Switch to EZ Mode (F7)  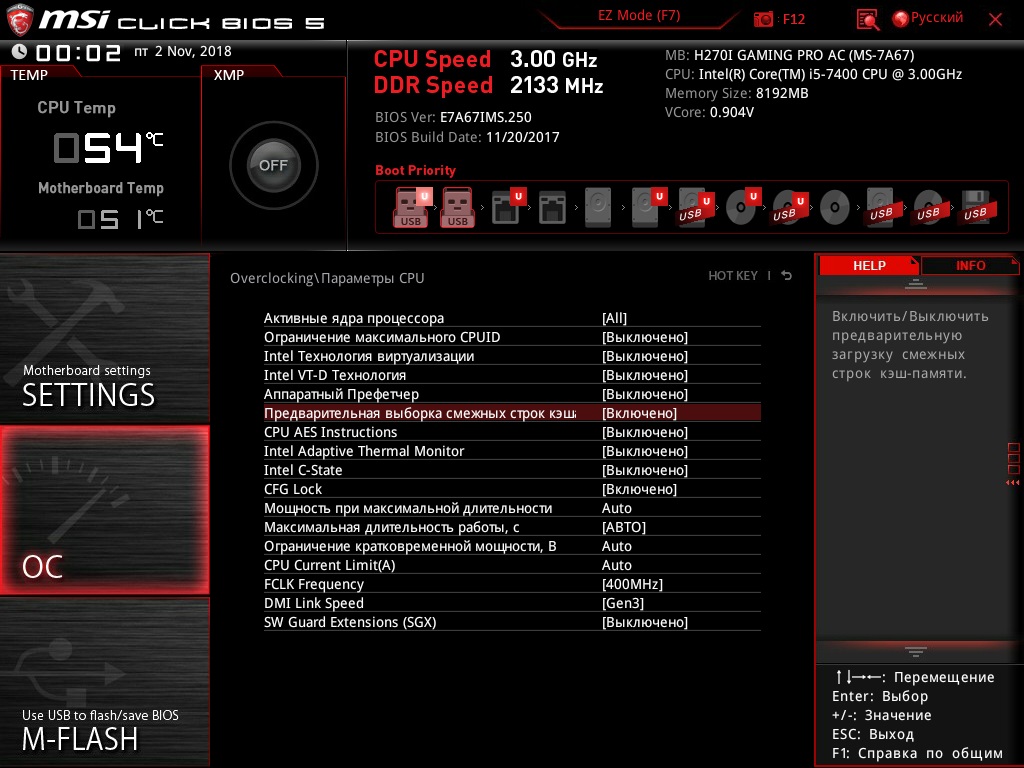tap(639, 16)
